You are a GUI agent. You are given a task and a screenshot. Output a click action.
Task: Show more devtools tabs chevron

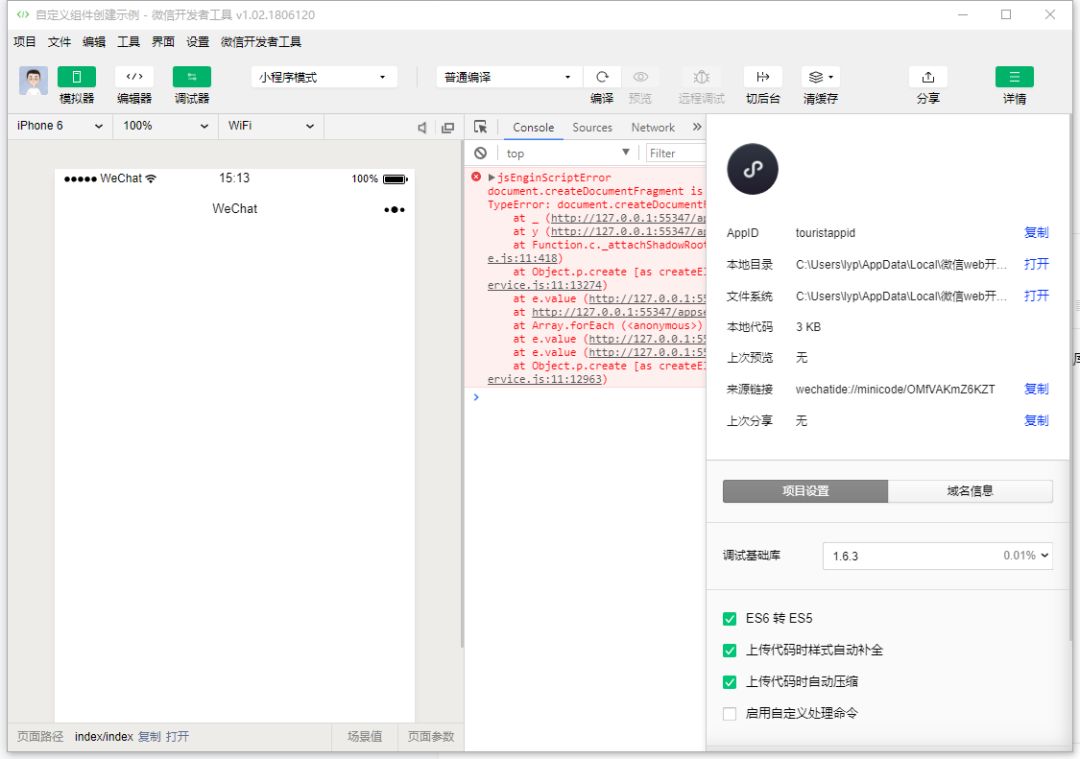pyautogui.click(x=697, y=127)
